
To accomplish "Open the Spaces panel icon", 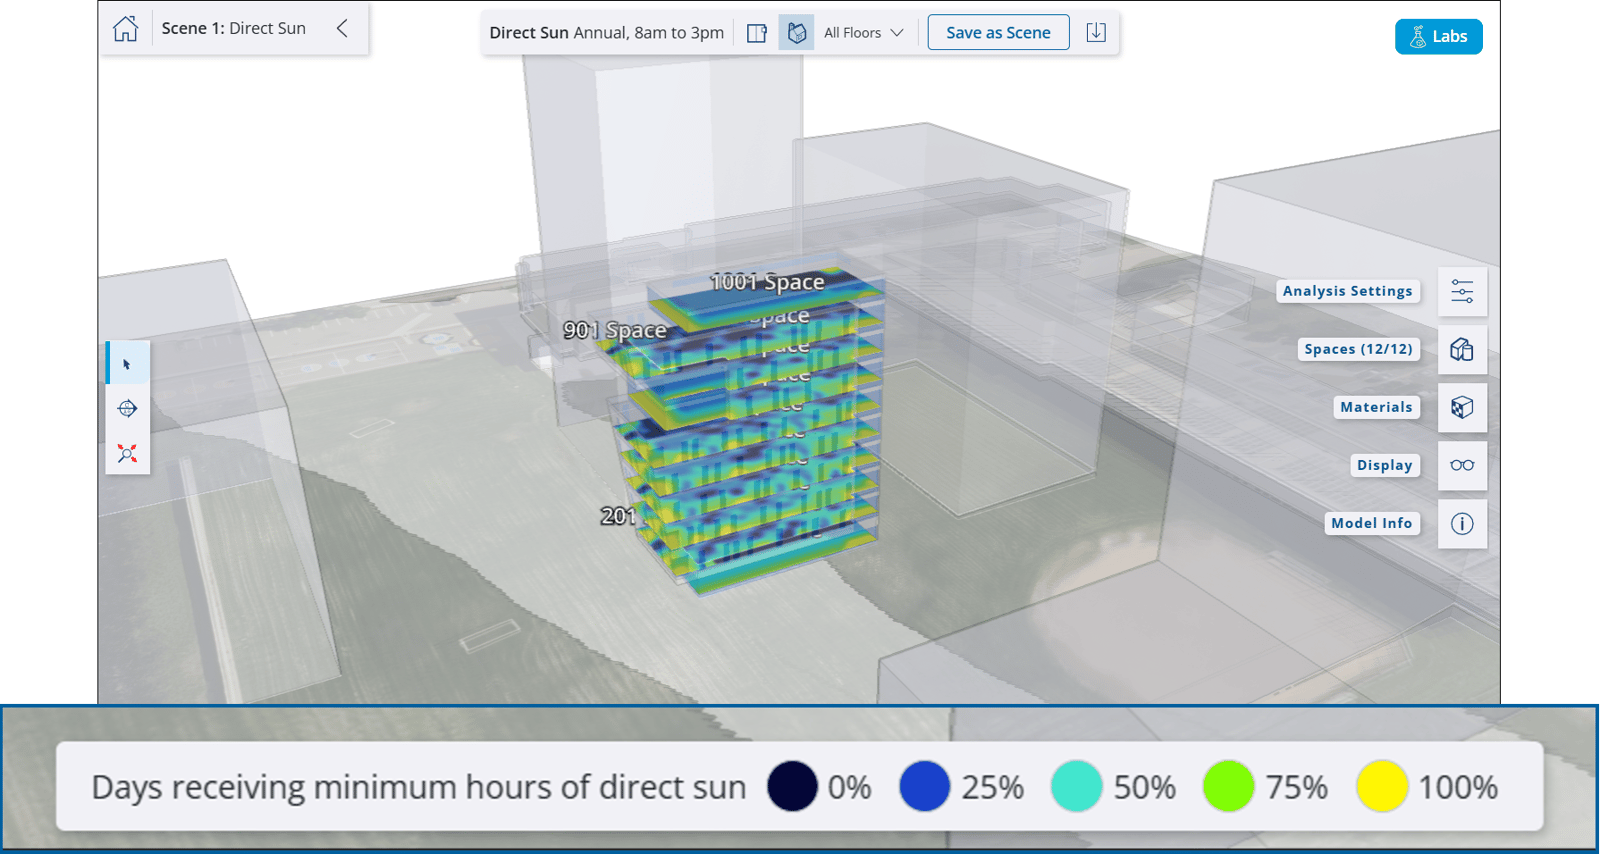I will [x=1462, y=350].
